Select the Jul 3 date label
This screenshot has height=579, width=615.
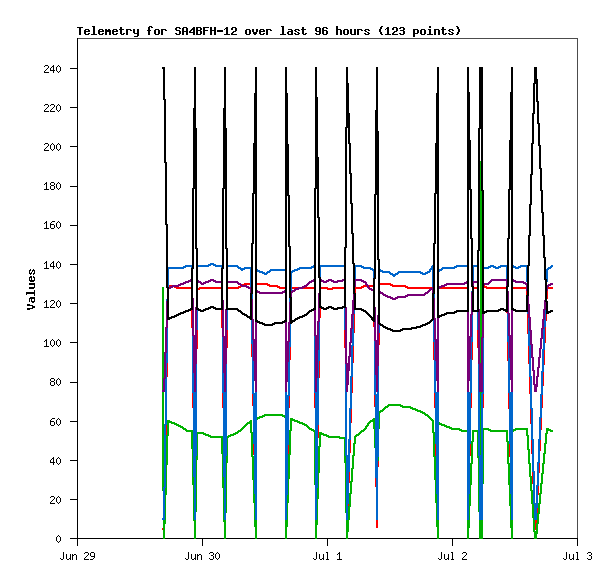[577, 554]
